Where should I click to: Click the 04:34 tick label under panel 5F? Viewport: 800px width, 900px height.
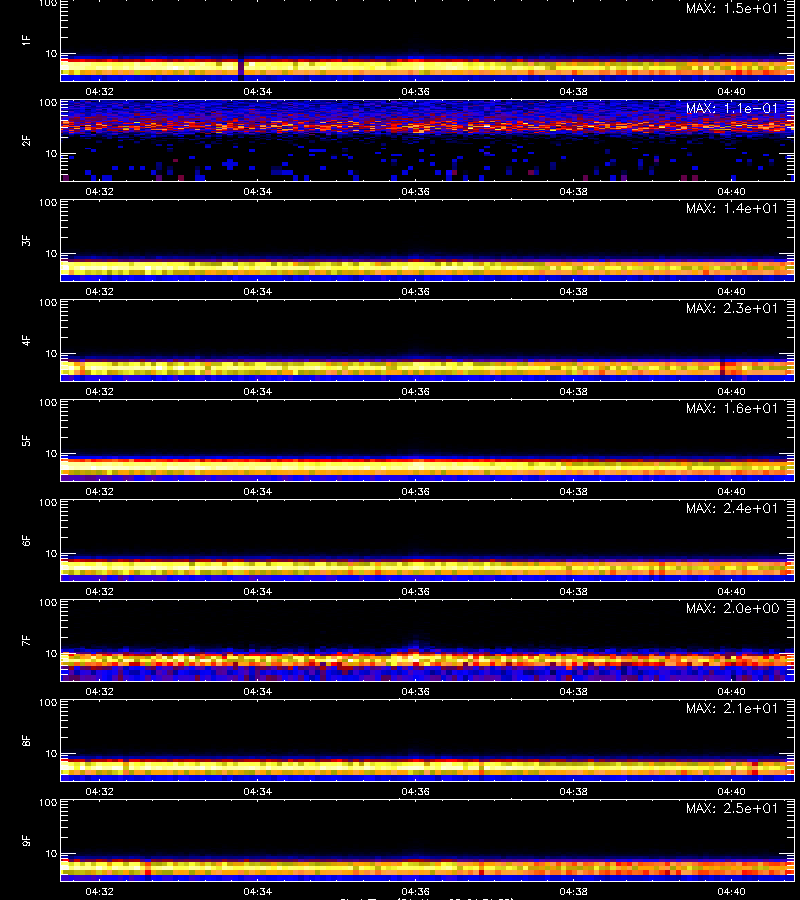pyautogui.click(x=258, y=491)
